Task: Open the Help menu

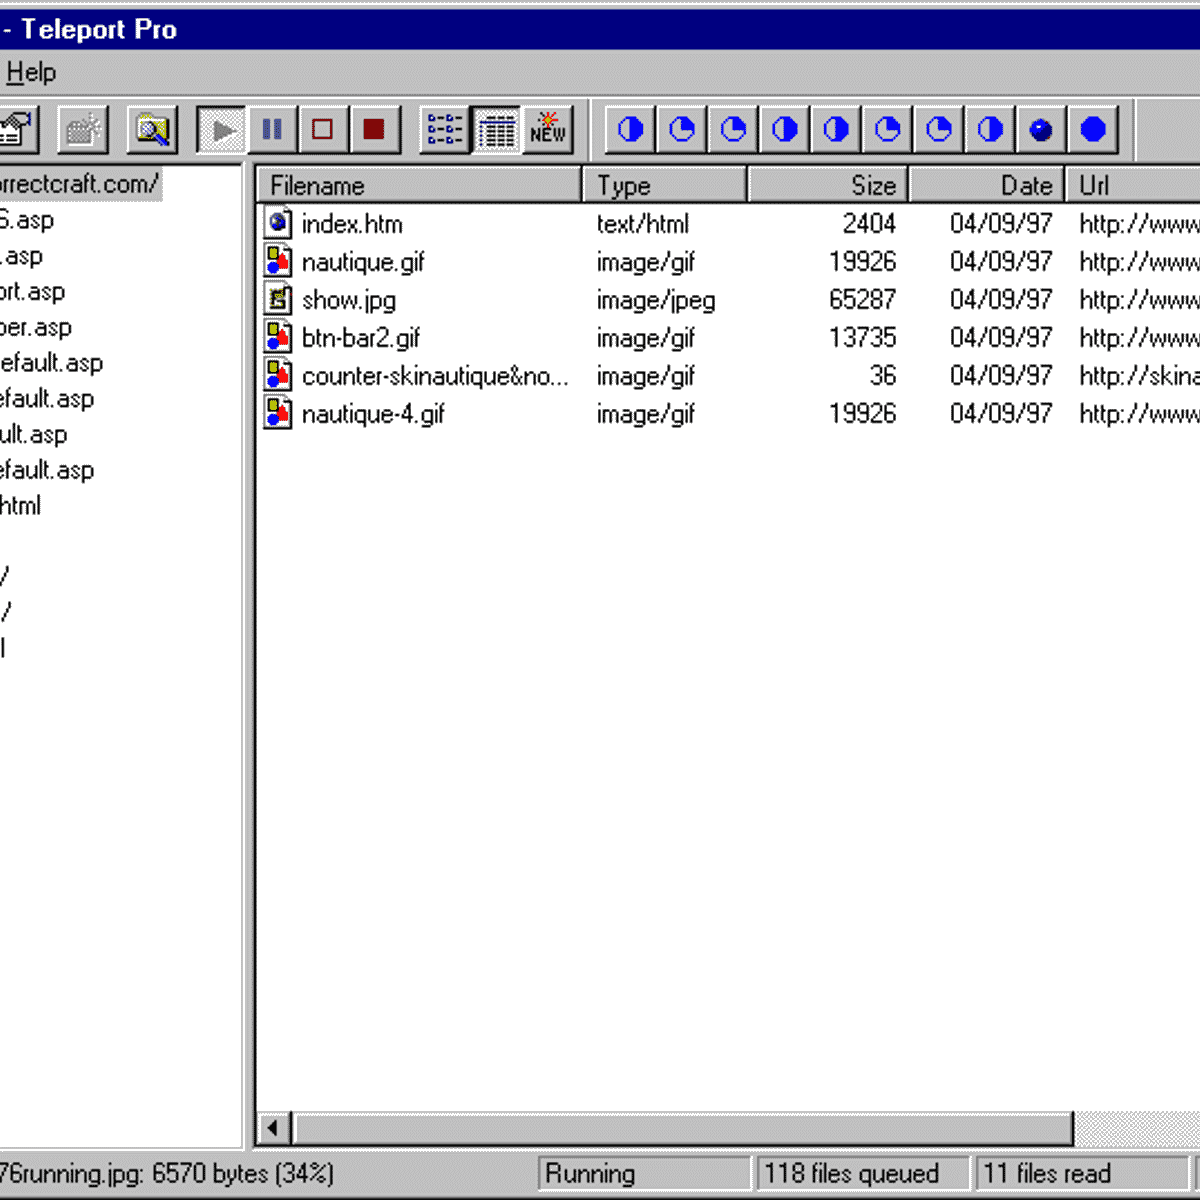Action: 31,73
